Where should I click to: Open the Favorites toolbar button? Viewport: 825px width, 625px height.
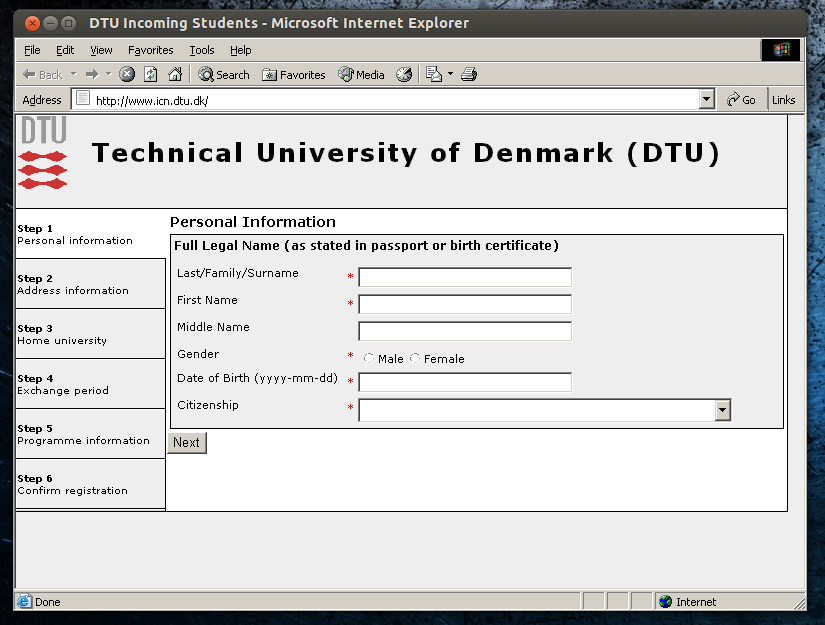pyautogui.click(x=294, y=75)
